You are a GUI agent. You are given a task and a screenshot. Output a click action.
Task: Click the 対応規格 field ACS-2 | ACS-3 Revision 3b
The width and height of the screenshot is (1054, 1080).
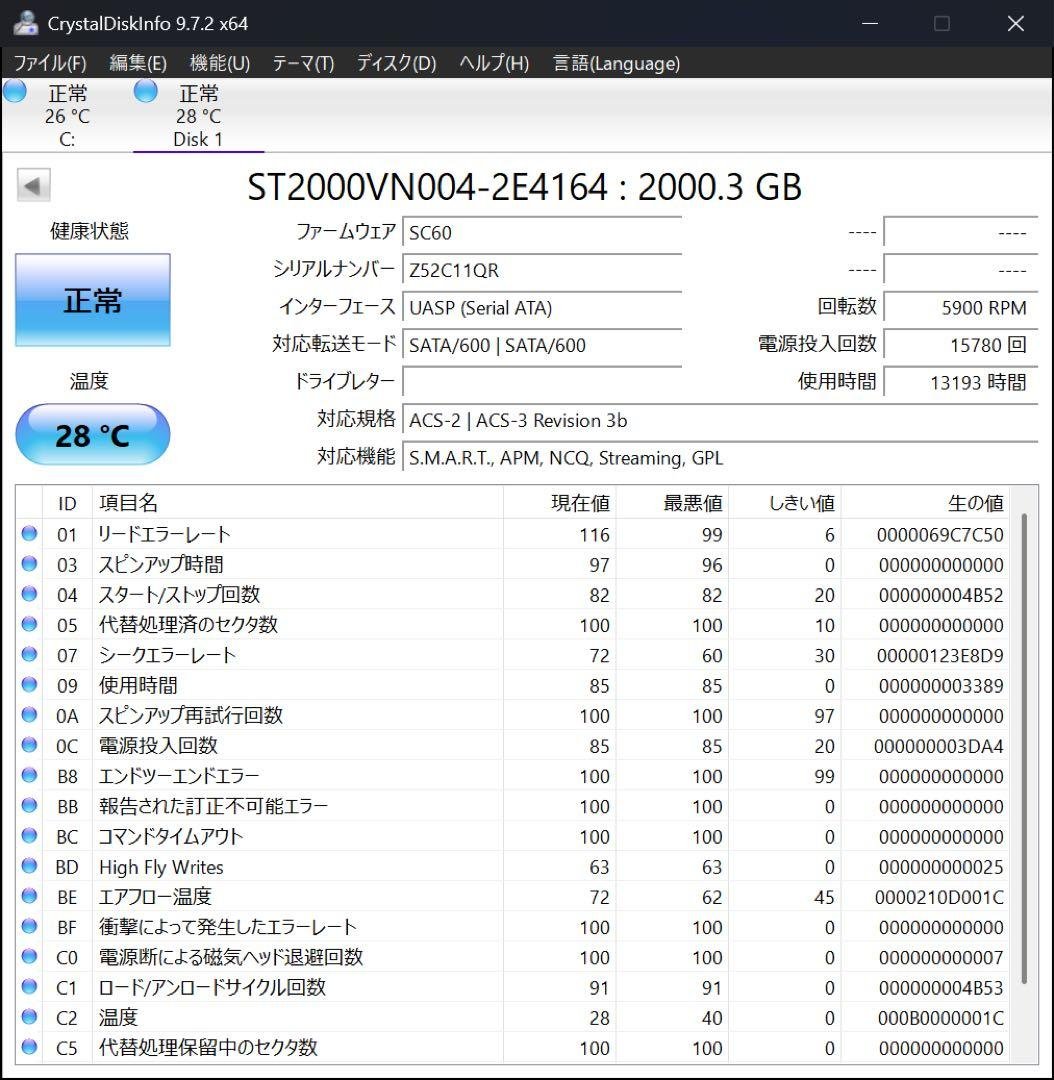coord(720,419)
